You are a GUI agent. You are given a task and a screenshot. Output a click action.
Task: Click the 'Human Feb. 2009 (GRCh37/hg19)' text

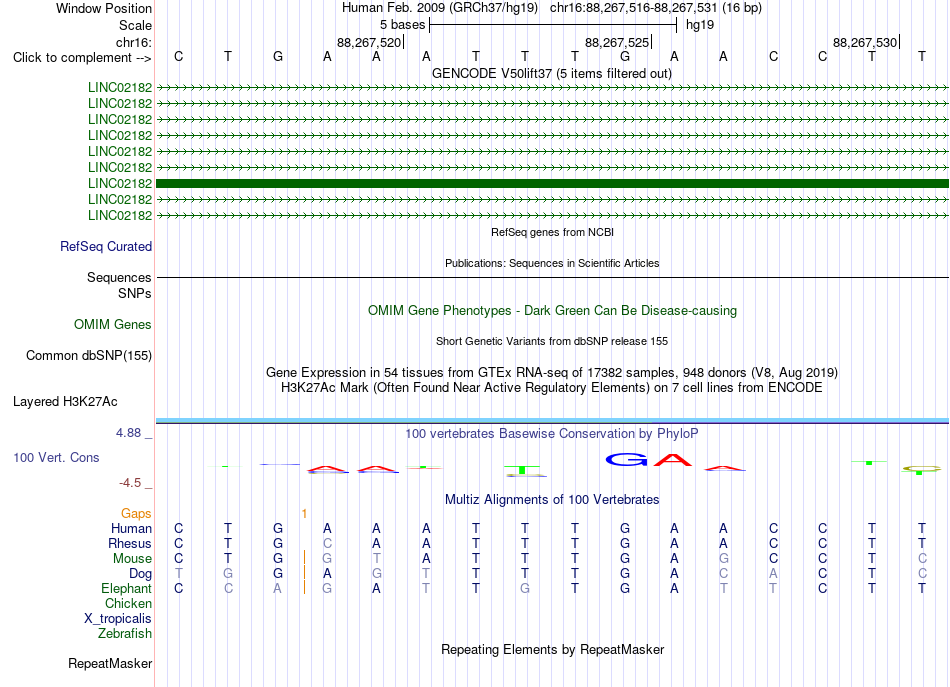[440, 8]
